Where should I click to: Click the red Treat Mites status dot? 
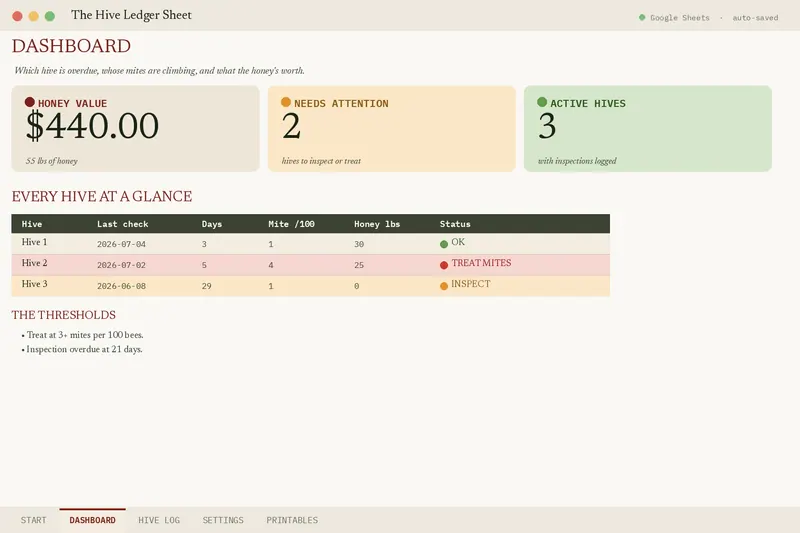(444, 265)
